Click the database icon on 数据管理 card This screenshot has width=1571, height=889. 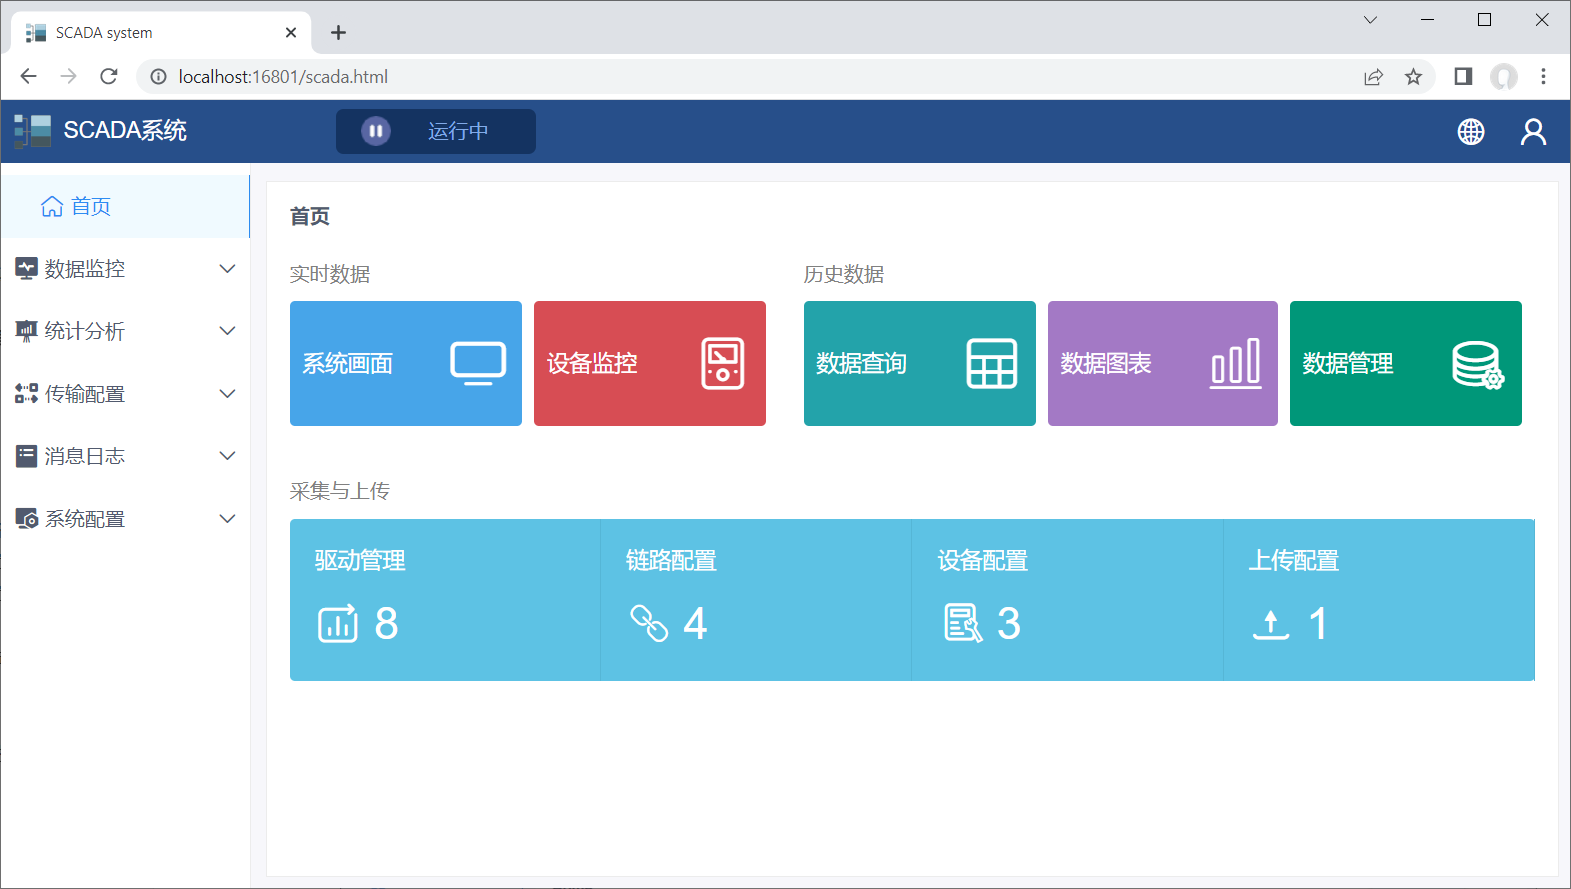click(1478, 365)
